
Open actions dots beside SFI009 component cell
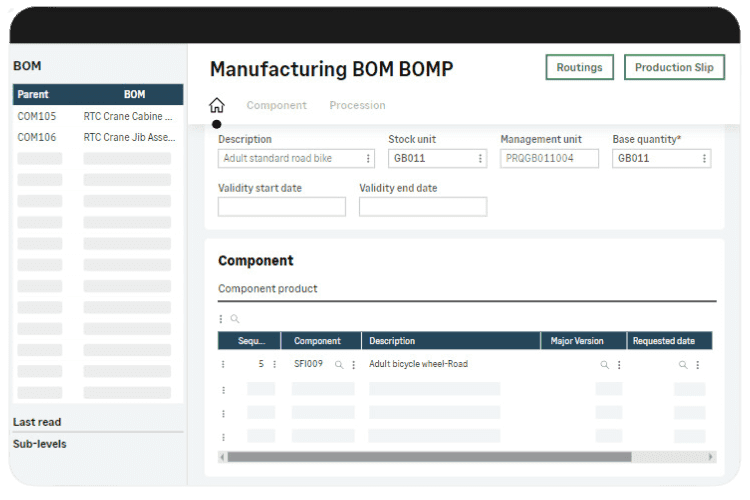(x=352, y=365)
